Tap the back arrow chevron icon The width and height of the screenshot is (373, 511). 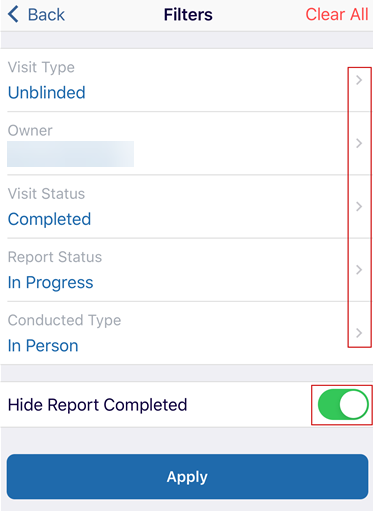click(x=13, y=15)
